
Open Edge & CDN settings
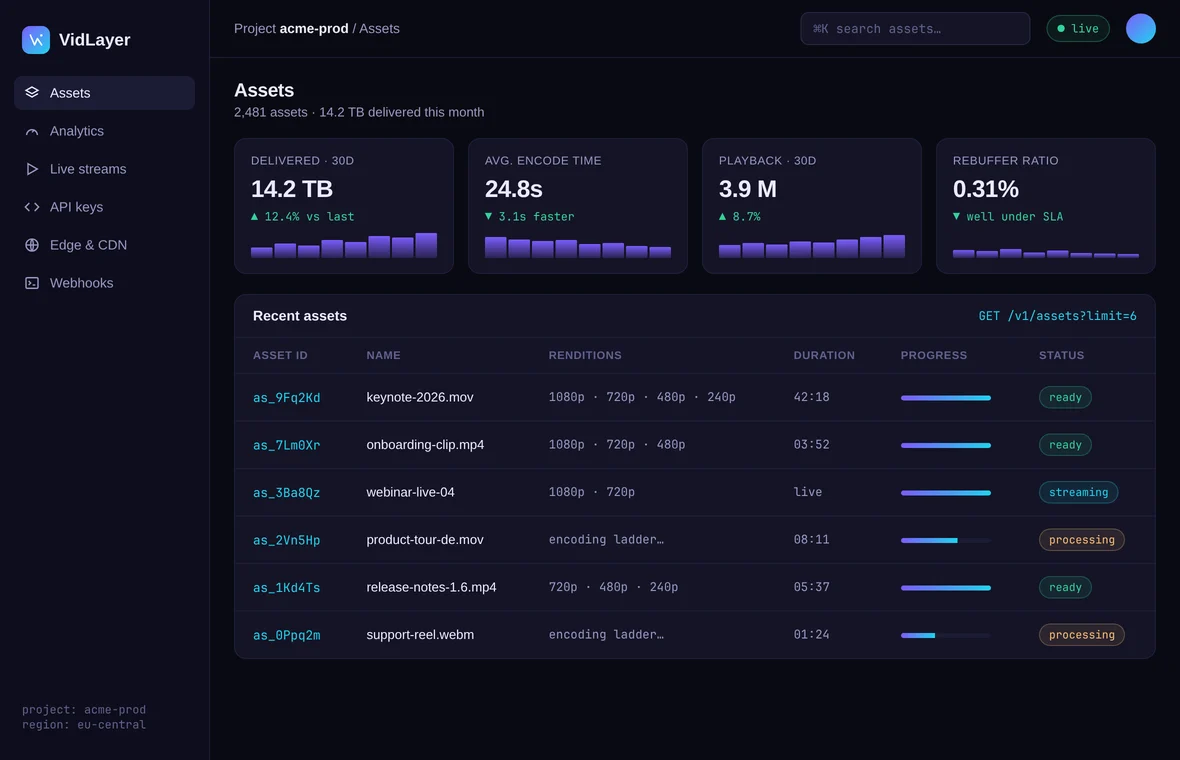coord(105,245)
